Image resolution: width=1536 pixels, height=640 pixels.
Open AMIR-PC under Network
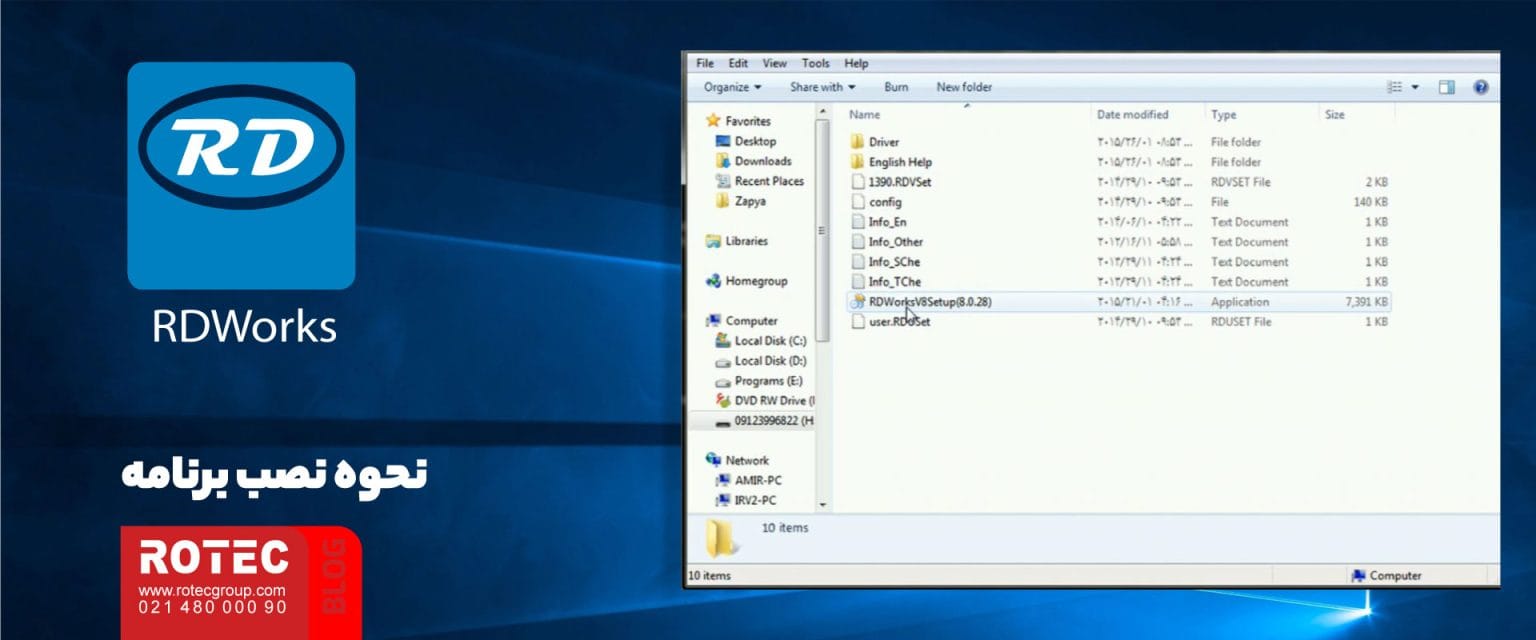pos(758,480)
